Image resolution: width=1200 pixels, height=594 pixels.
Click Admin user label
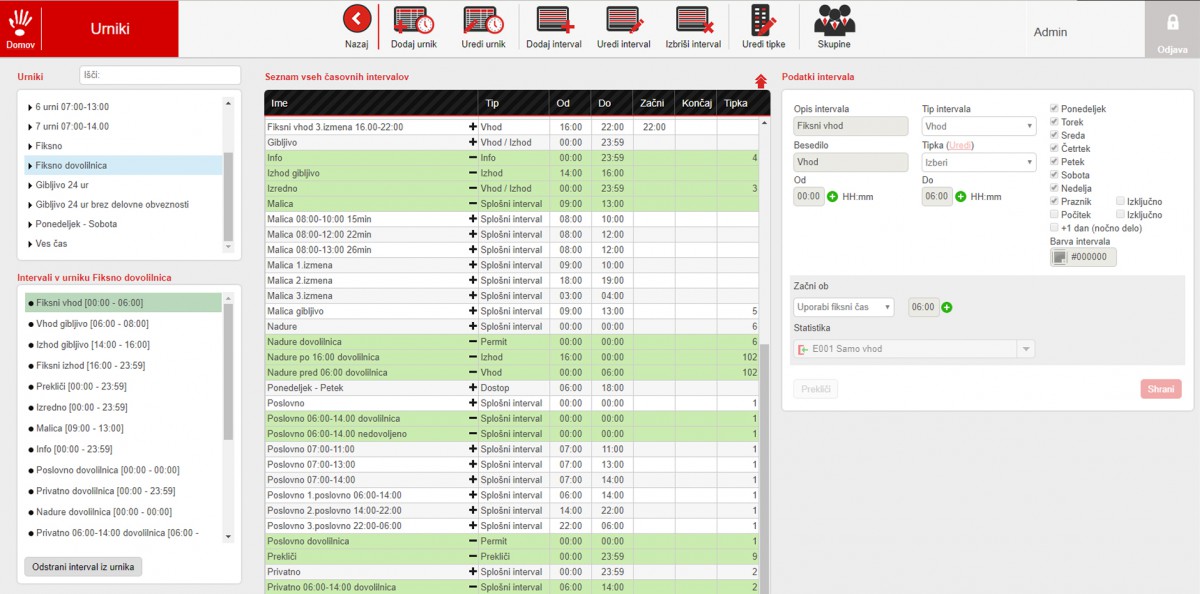(1050, 32)
